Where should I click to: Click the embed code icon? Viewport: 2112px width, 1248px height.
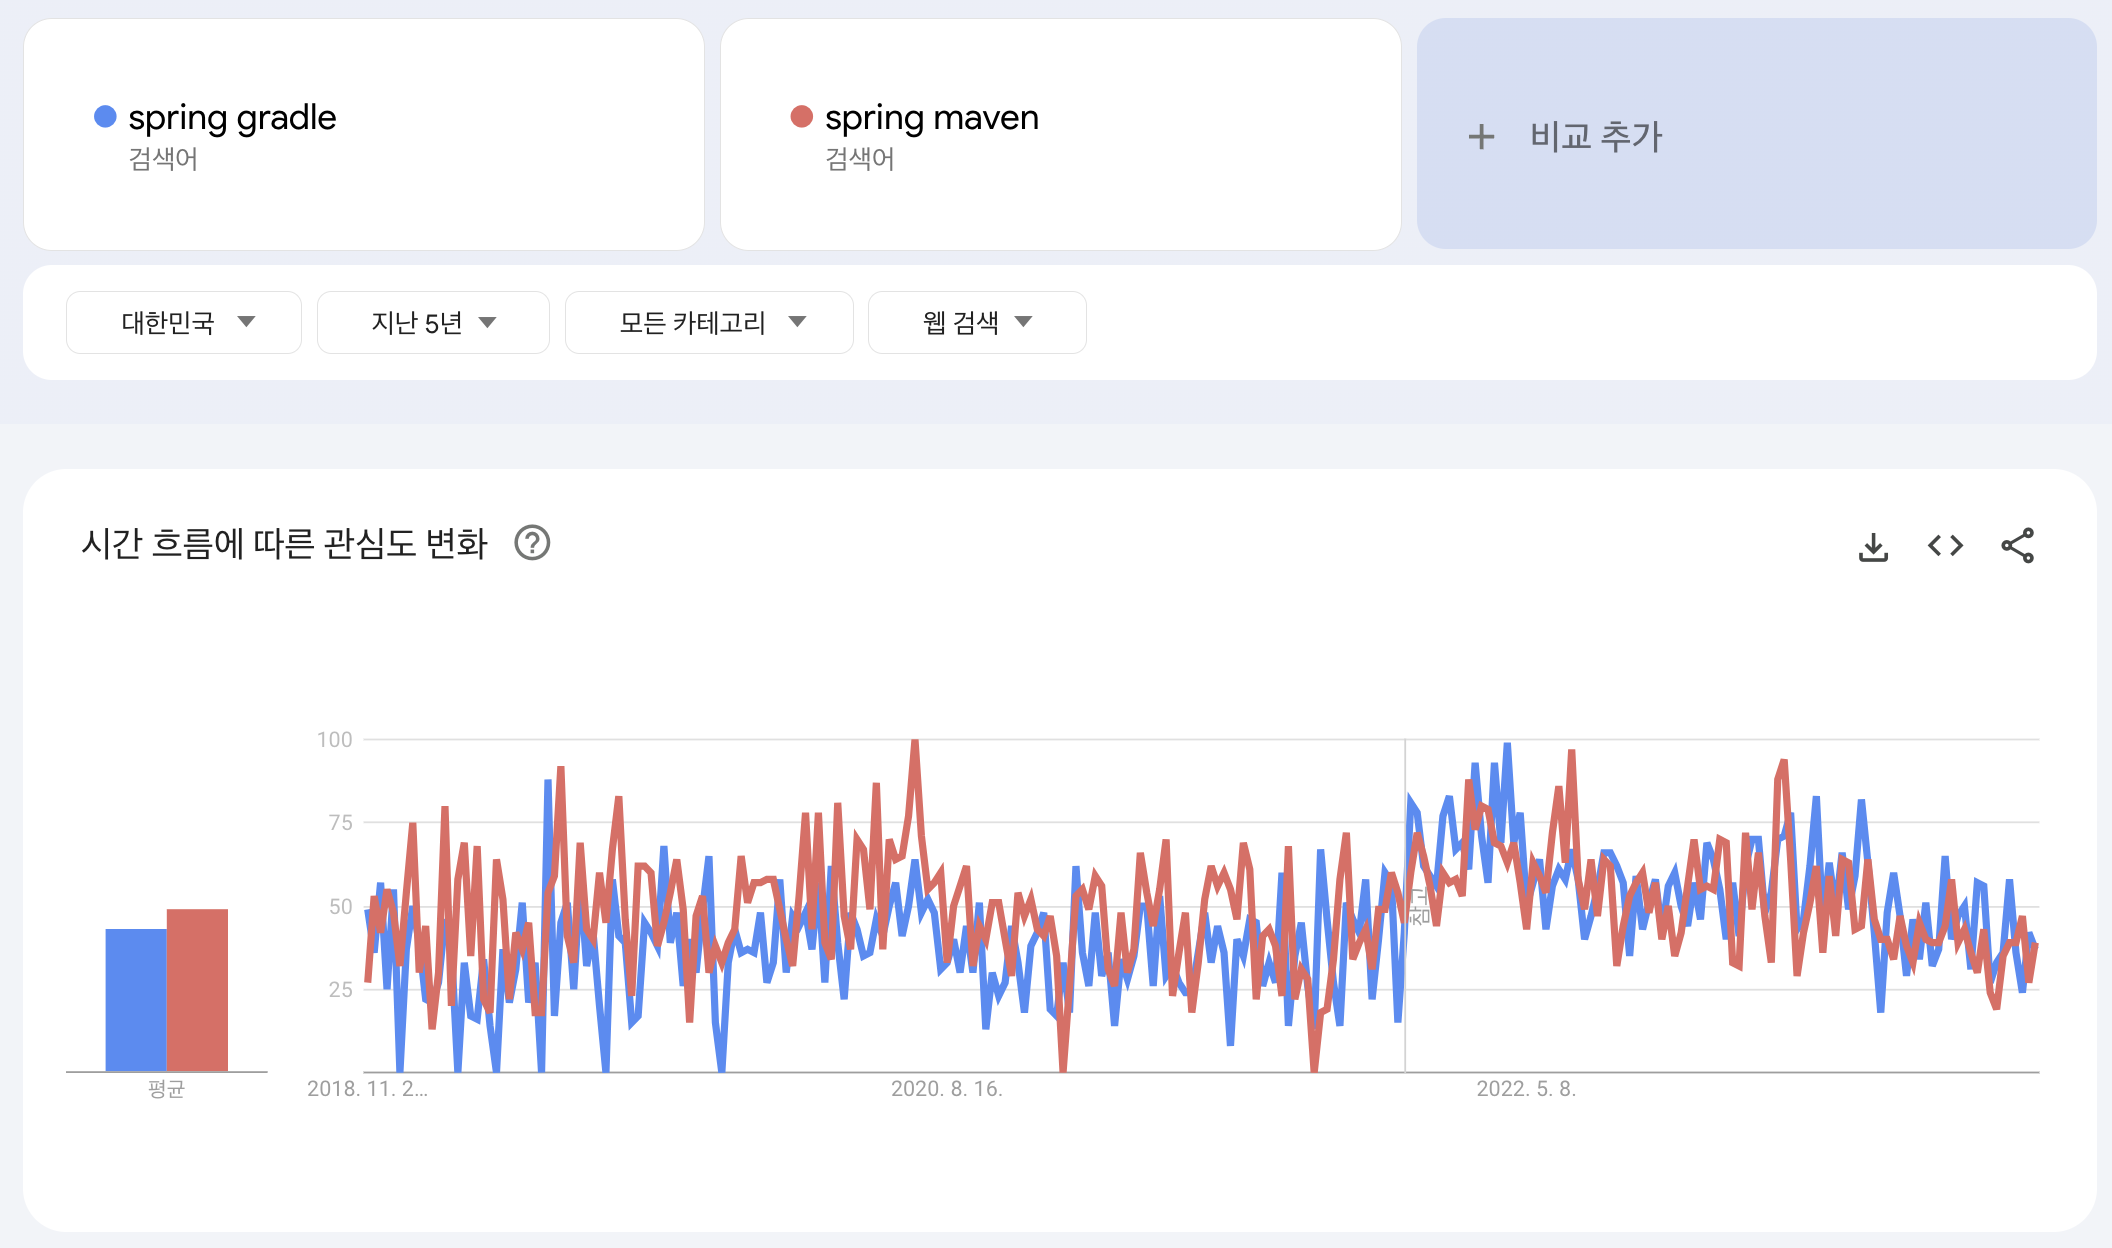(x=1945, y=546)
